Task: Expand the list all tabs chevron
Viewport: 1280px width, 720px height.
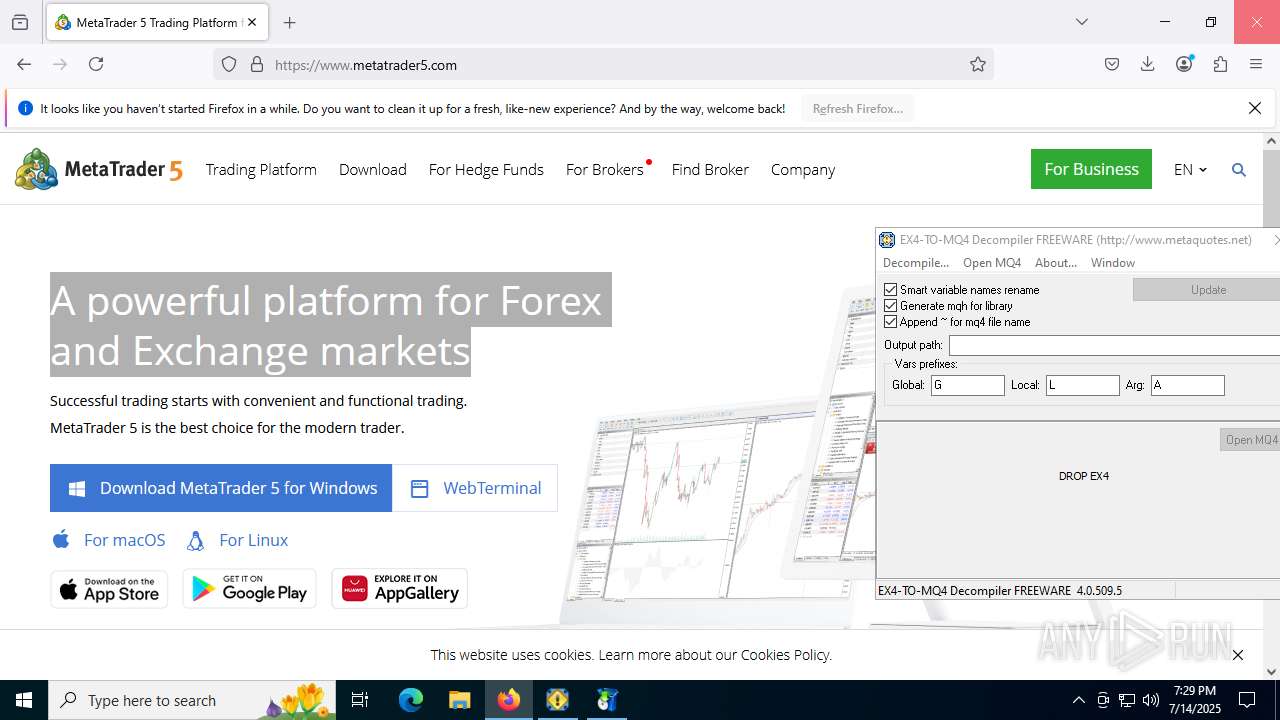Action: point(1081,22)
